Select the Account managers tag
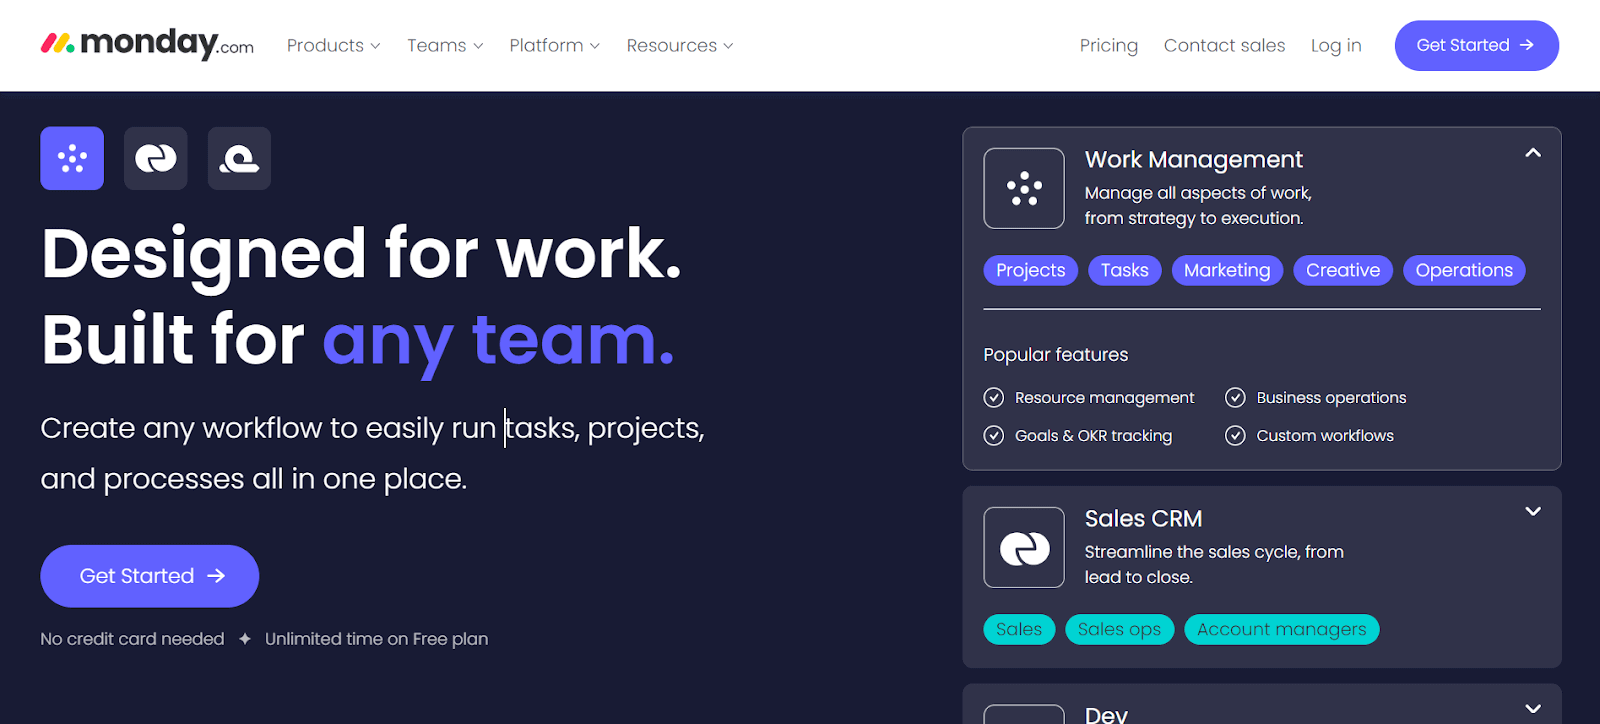The image size is (1600, 724). pyautogui.click(x=1282, y=629)
